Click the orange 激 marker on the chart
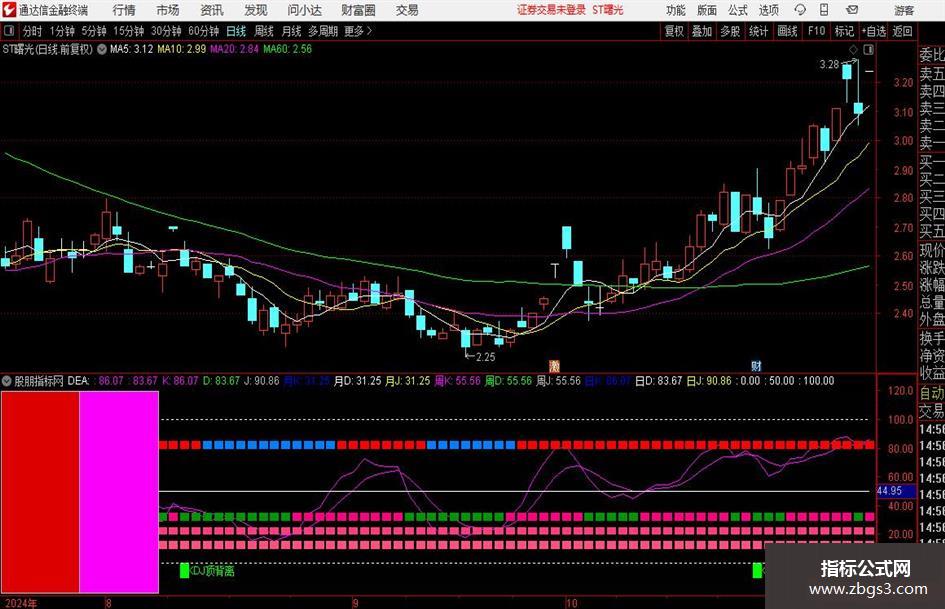Viewport: 945px width, 609px height. click(x=554, y=365)
